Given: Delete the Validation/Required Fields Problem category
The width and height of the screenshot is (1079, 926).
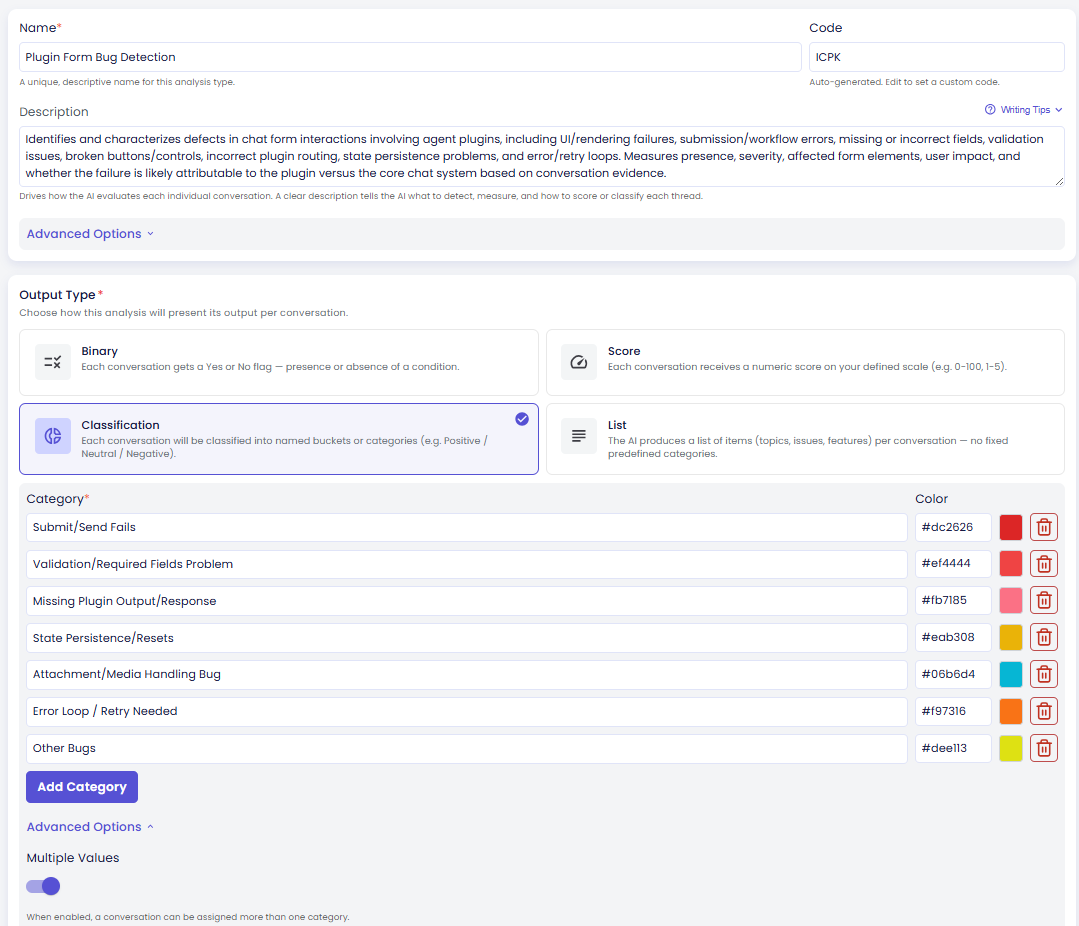Looking at the screenshot, I should pyautogui.click(x=1043, y=564).
